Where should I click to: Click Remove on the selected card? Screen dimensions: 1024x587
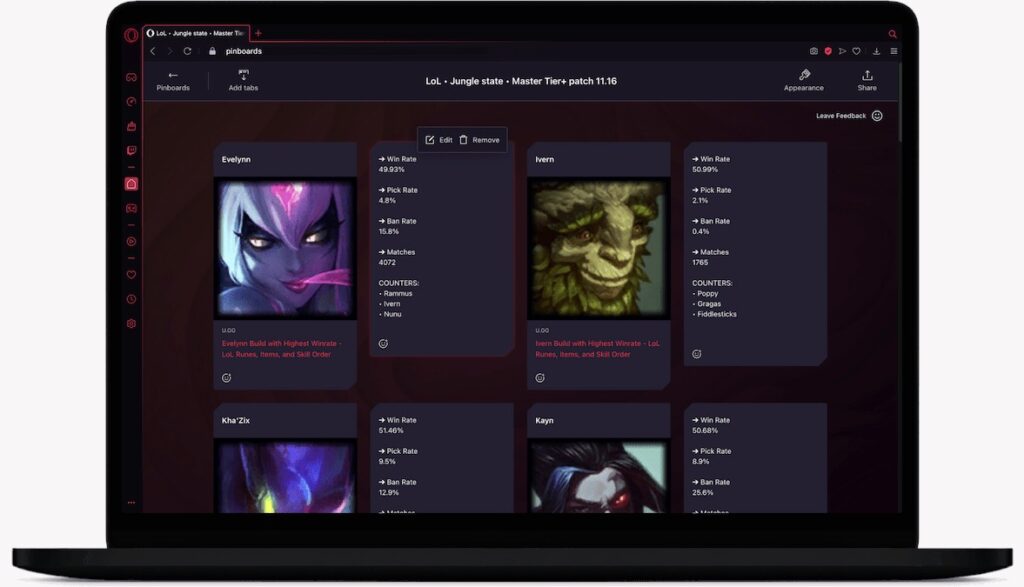coord(479,140)
